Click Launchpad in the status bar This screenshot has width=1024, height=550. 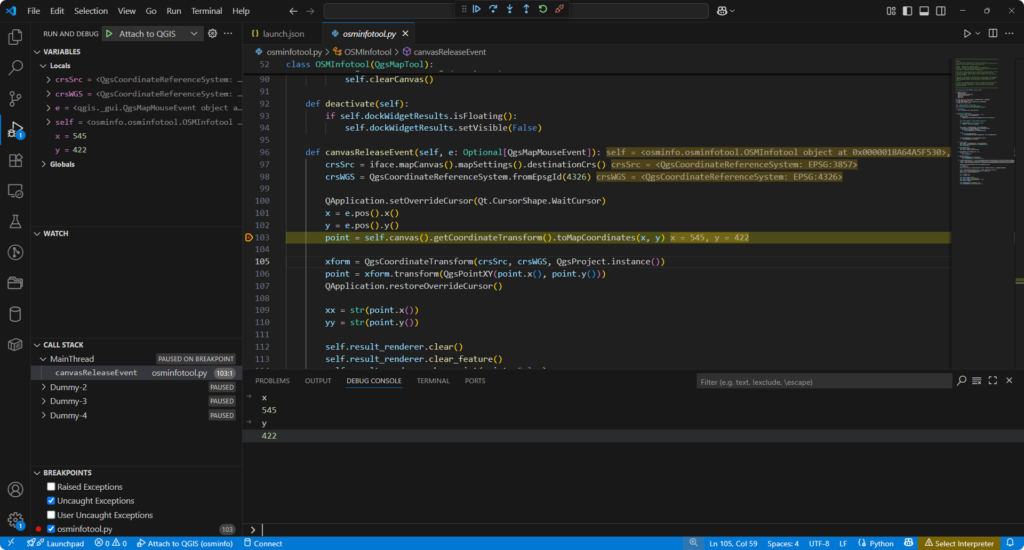point(56,543)
